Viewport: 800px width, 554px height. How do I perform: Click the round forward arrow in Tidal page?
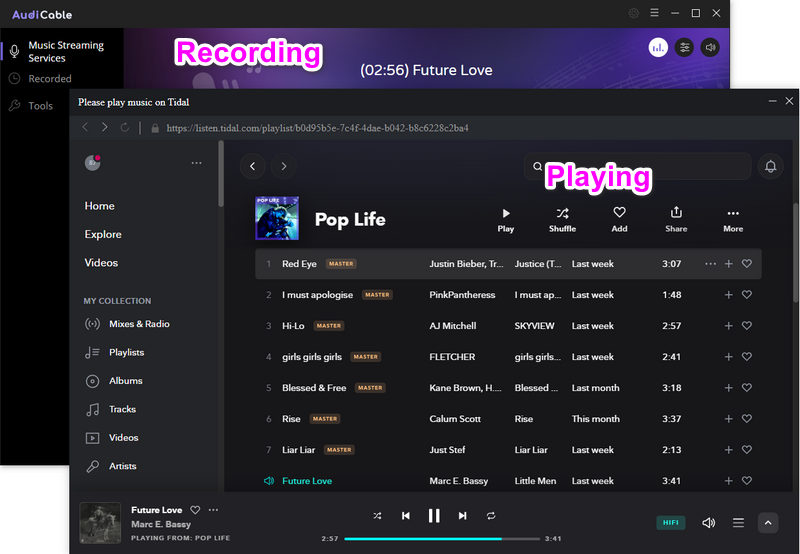click(x=284, y=166)
